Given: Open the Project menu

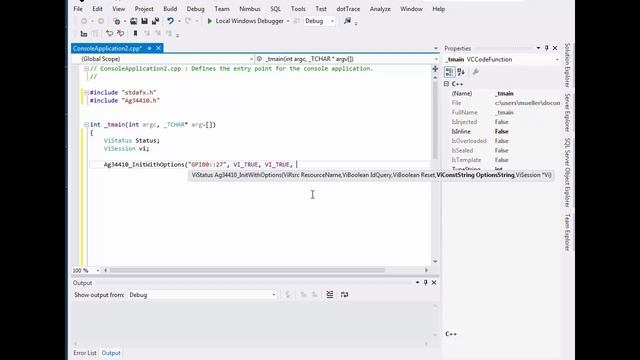Looking at the screenshot, I should (144, 9).
